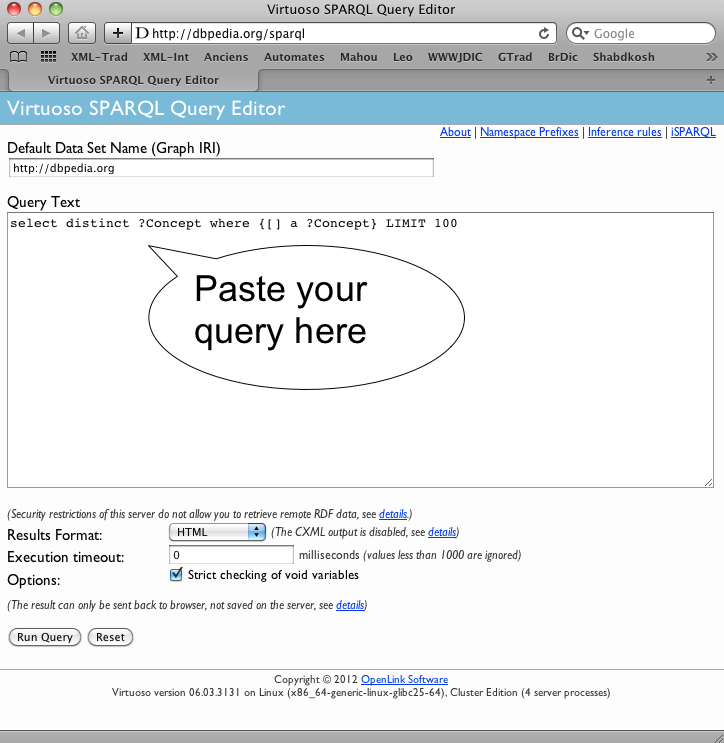Go back with the Safari back arrow

21,33
